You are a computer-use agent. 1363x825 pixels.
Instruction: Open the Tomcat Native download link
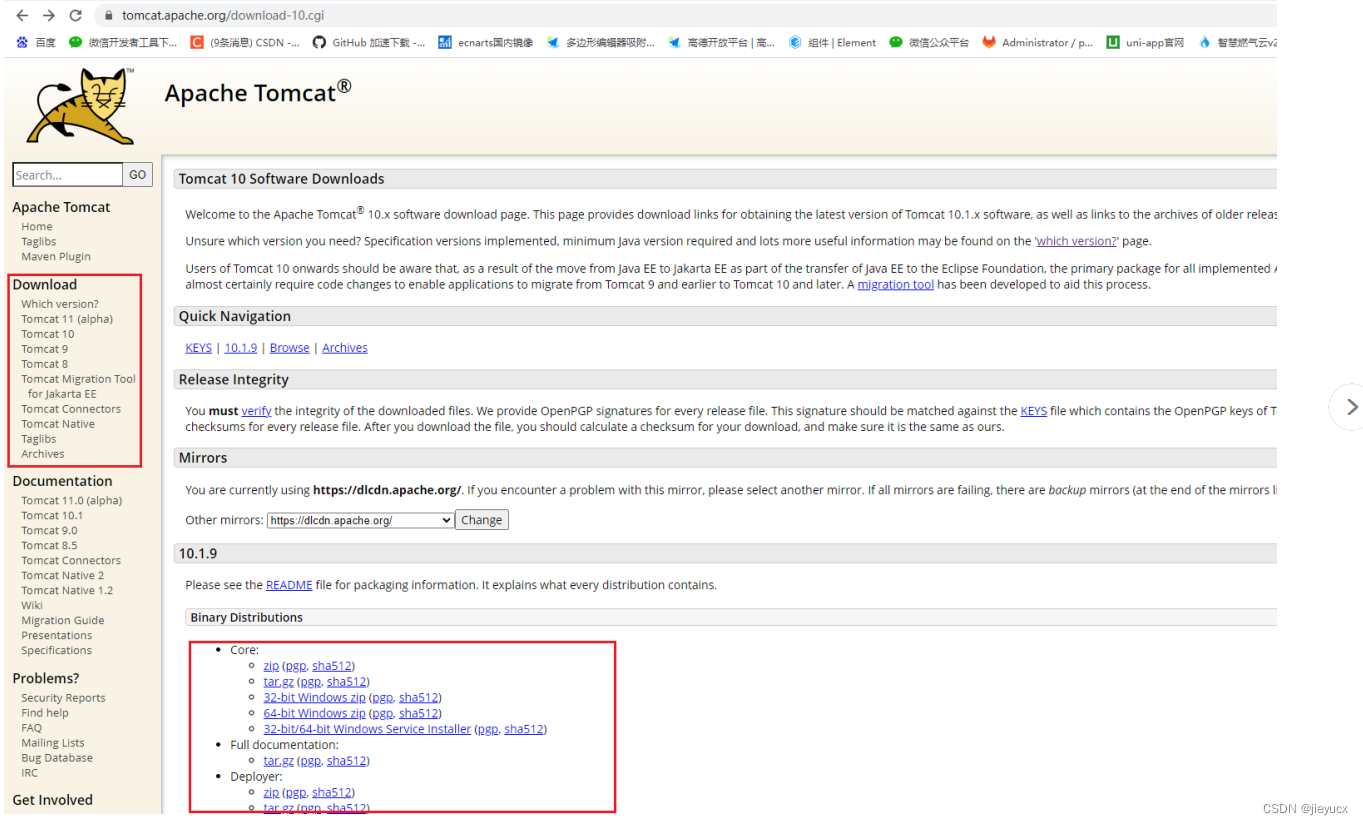coord(58,424)
